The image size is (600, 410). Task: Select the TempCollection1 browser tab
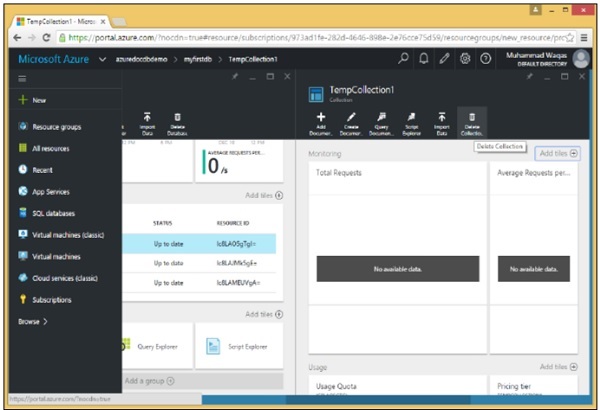61,22
